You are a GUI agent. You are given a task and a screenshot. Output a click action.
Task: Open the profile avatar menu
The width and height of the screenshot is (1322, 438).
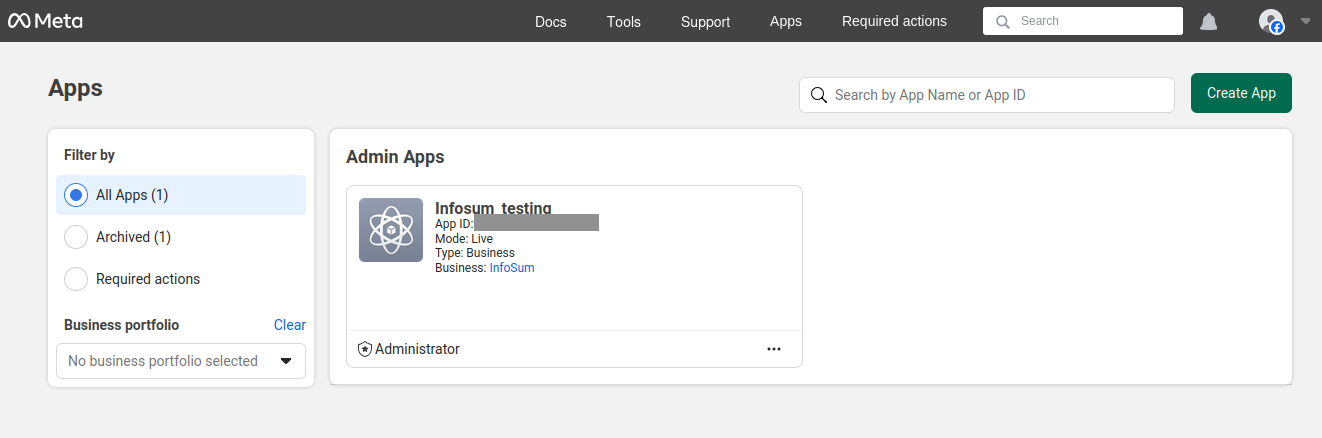[x=1271, y=21]
